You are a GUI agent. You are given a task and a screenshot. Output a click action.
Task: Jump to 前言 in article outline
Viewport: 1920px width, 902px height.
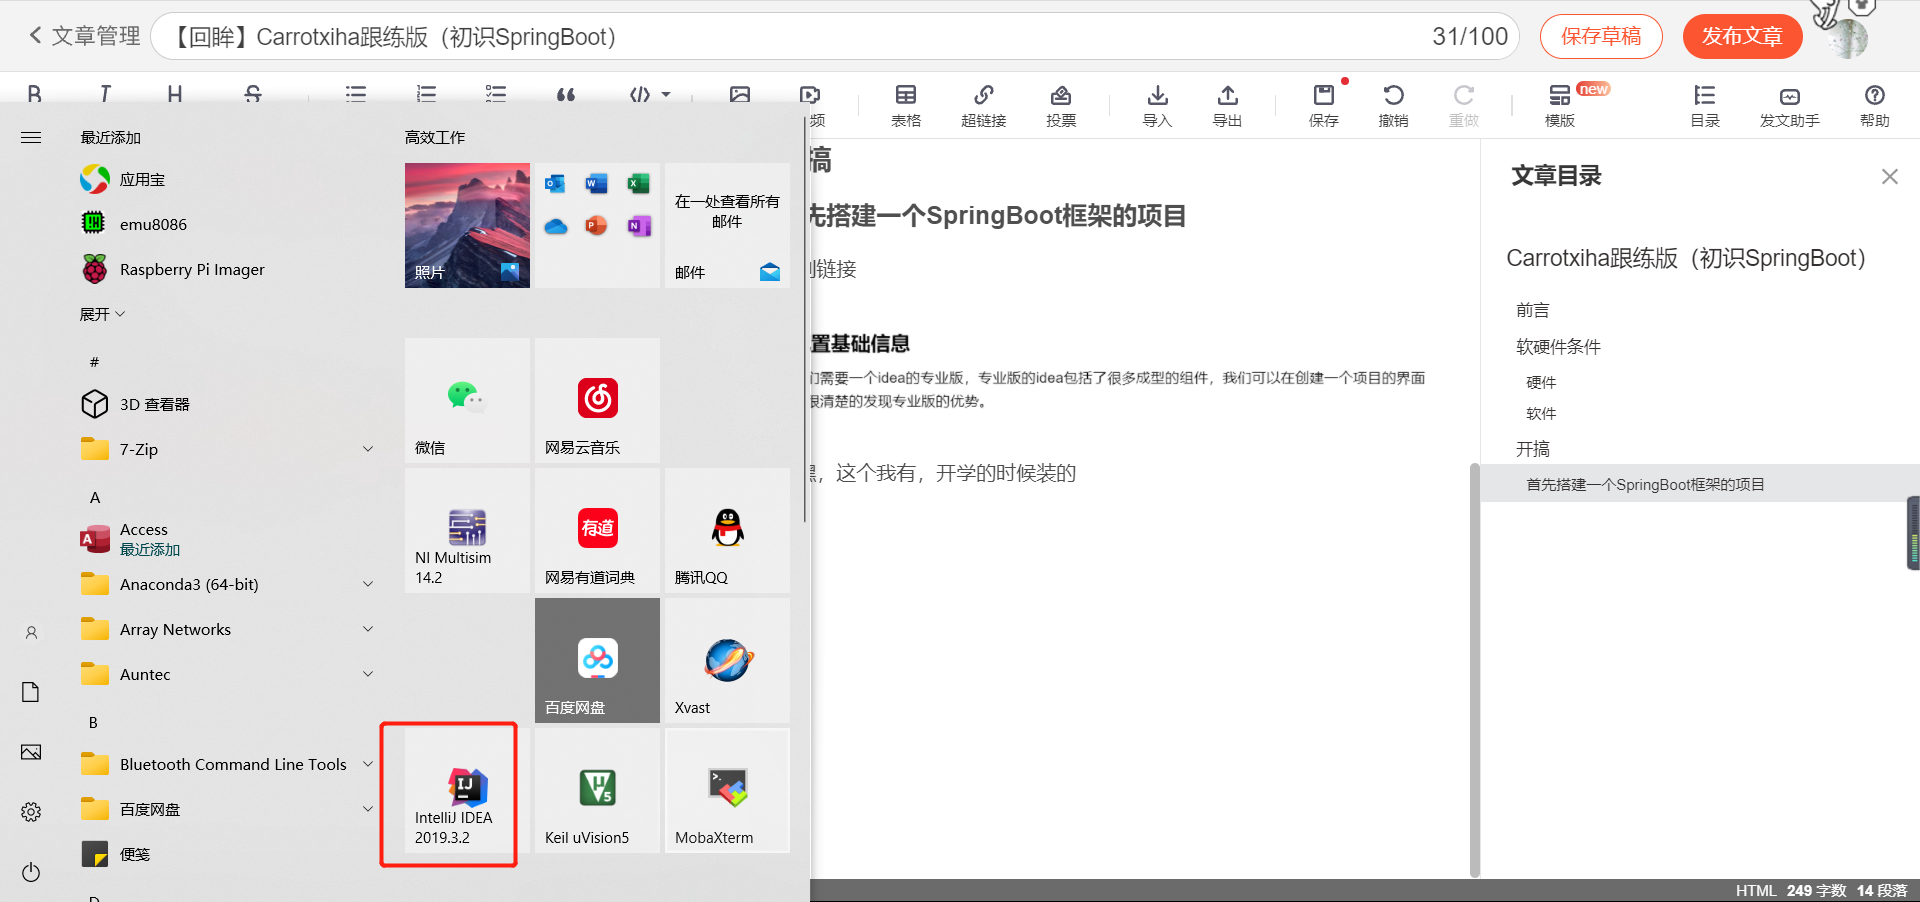1533,310
